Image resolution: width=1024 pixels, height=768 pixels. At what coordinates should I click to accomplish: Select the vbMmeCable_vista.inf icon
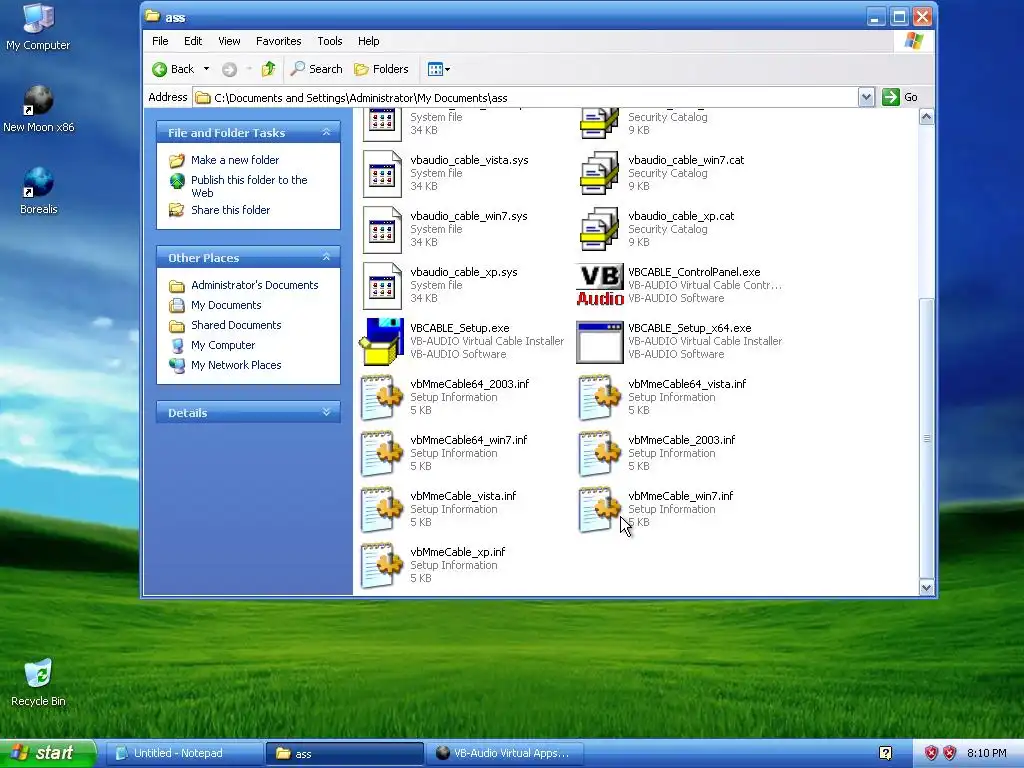pyautogui.click(x=382, y=510)
